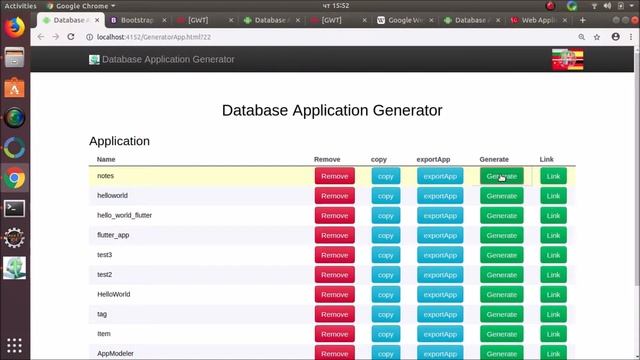Export the tag application
The width and height of the screenshot is (640, 360).
(x=440, y=314)
